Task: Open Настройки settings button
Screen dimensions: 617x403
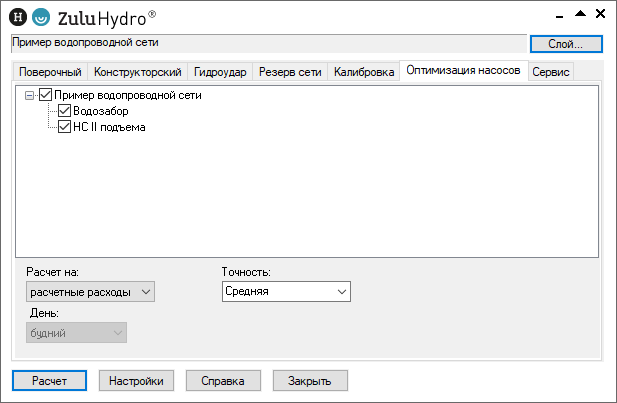Action: [137, 381]
